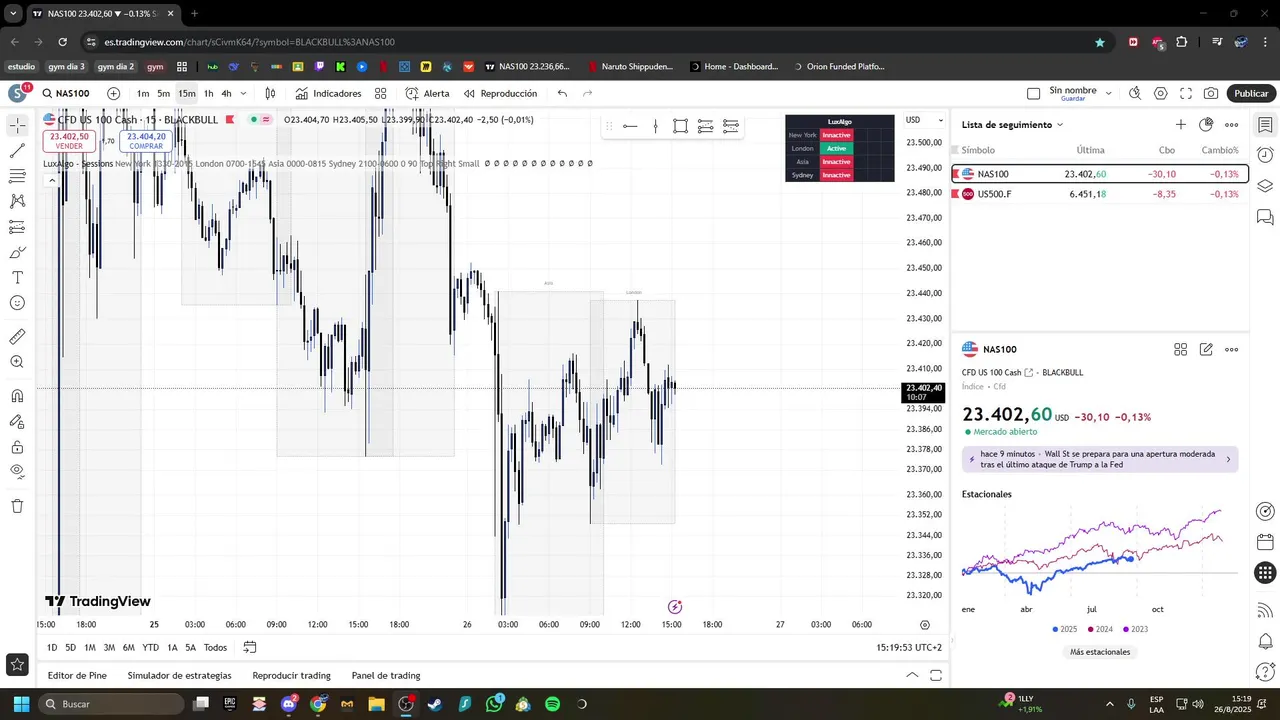
Task: Switch to the 1h timeframe
Action: tap(208, 93)
